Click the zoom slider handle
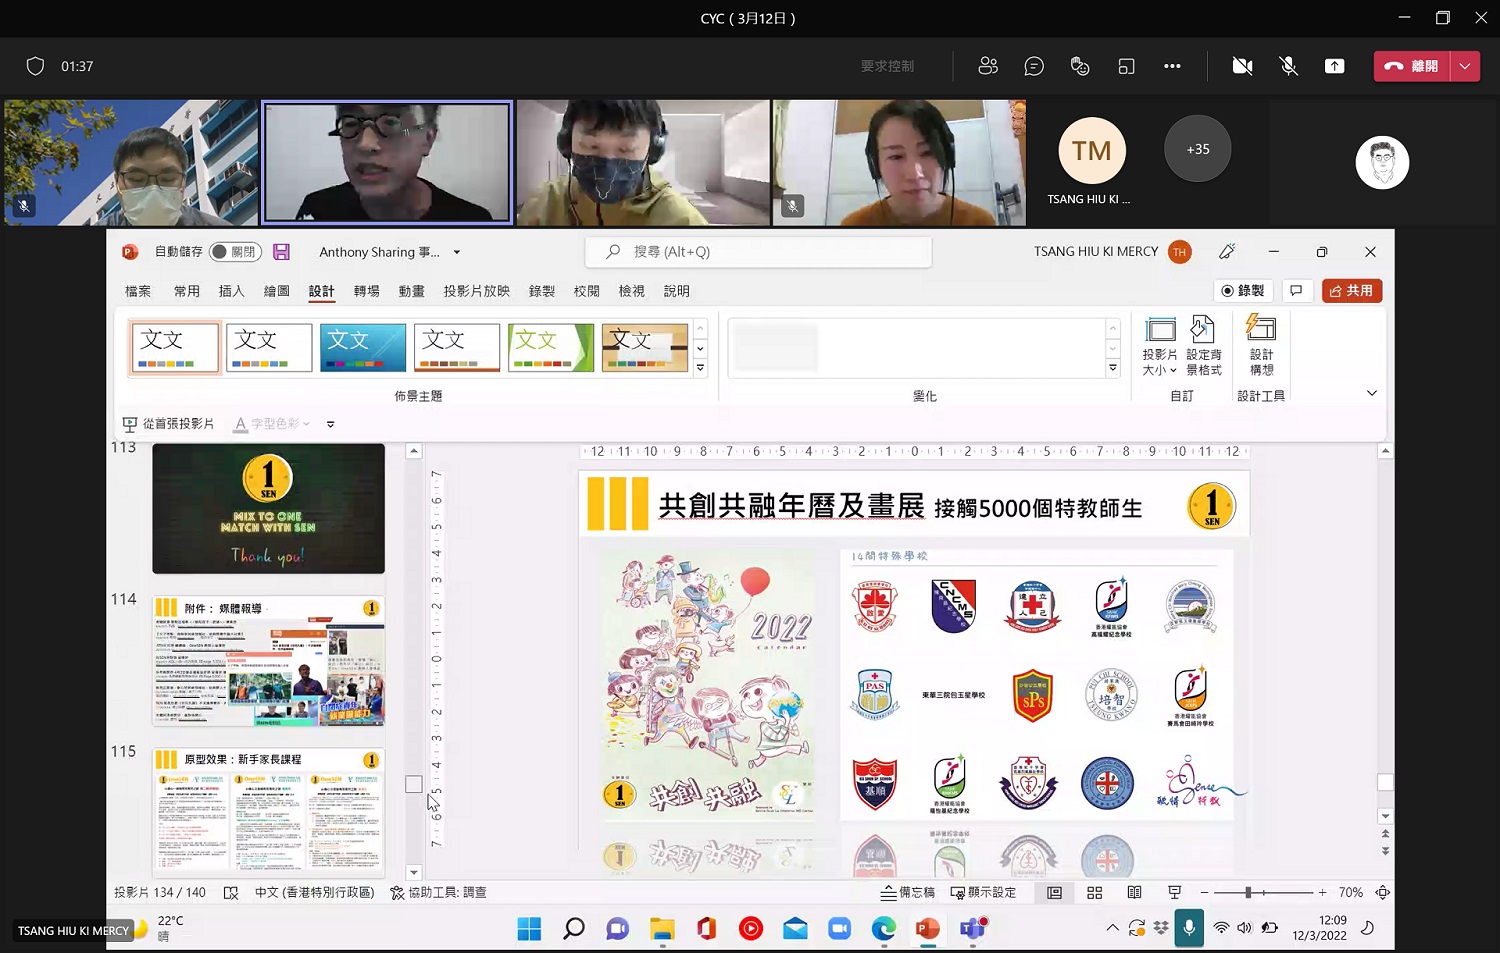The height and width of the screenshot is (953, 1500). tap(1248, 892)
